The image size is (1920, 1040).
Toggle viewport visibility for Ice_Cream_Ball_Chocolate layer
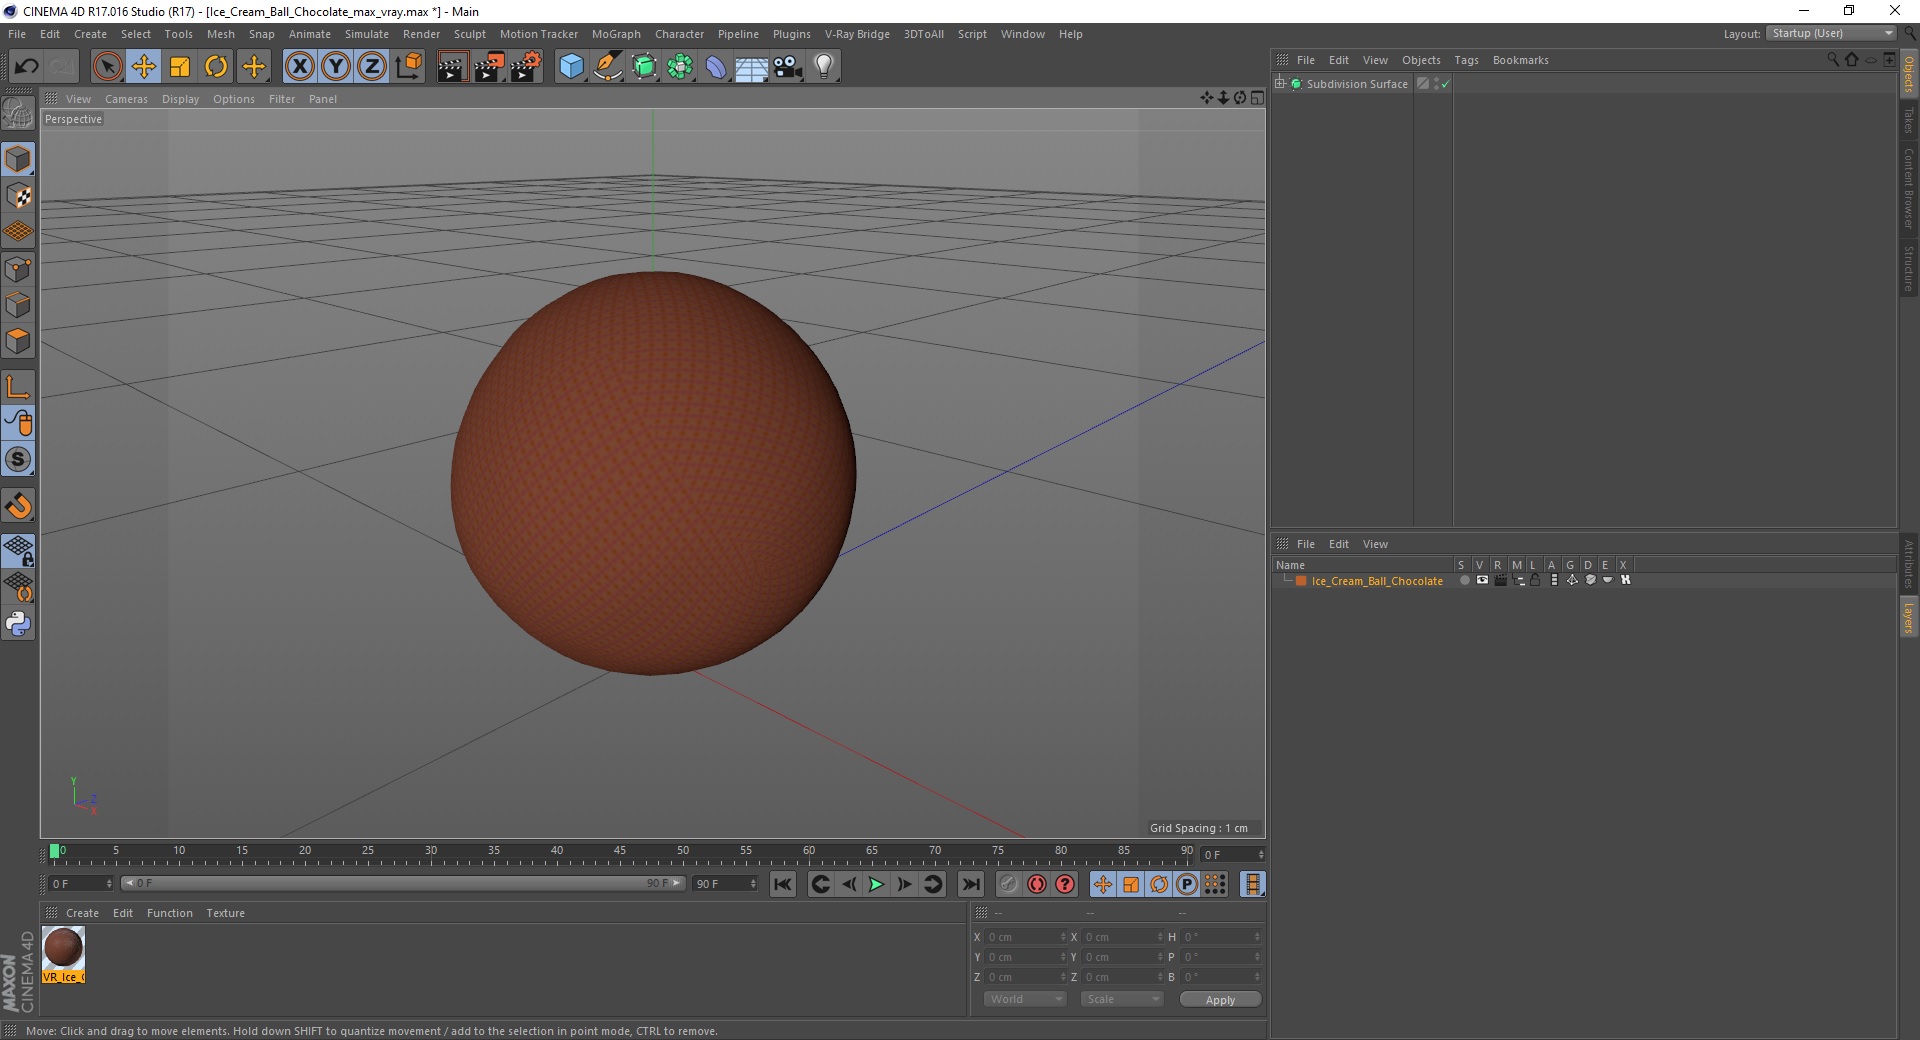(x=1482, y=581)
